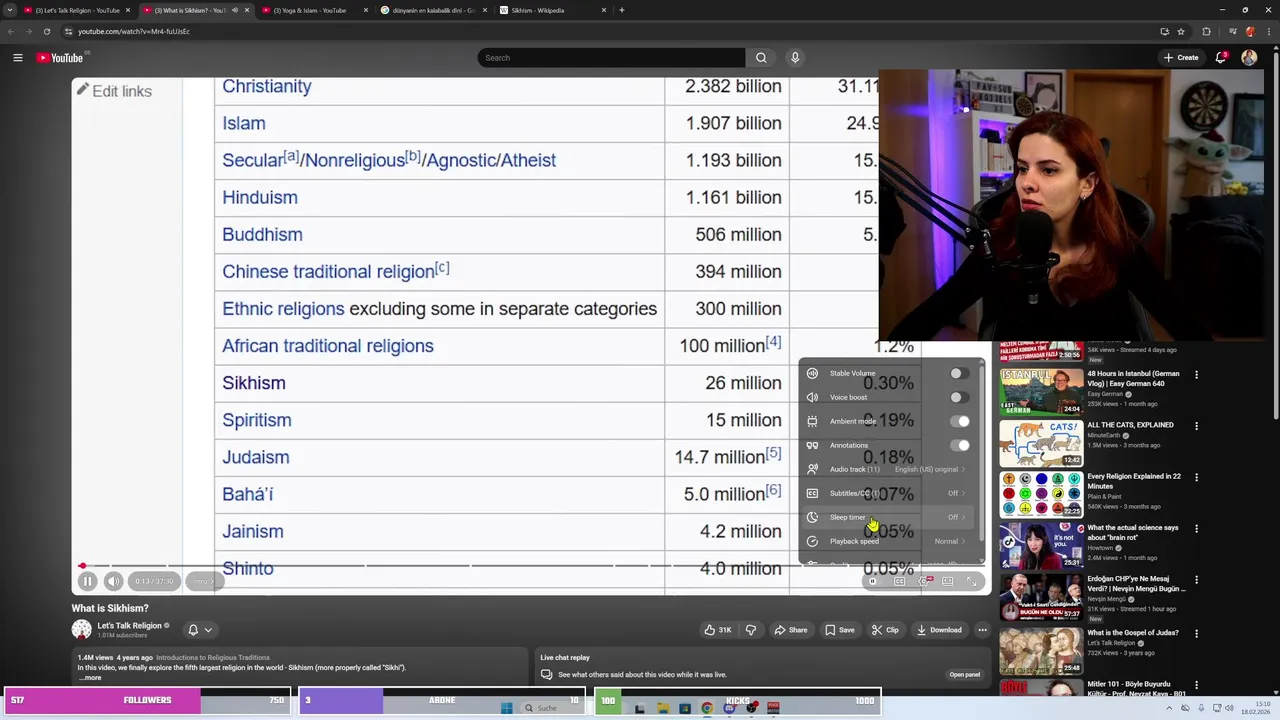Viewport: 1280px width, 720px height.
Task: Open the Let's Talk Religion channel name
Action: pyautogui.click(x=129, y=626)
